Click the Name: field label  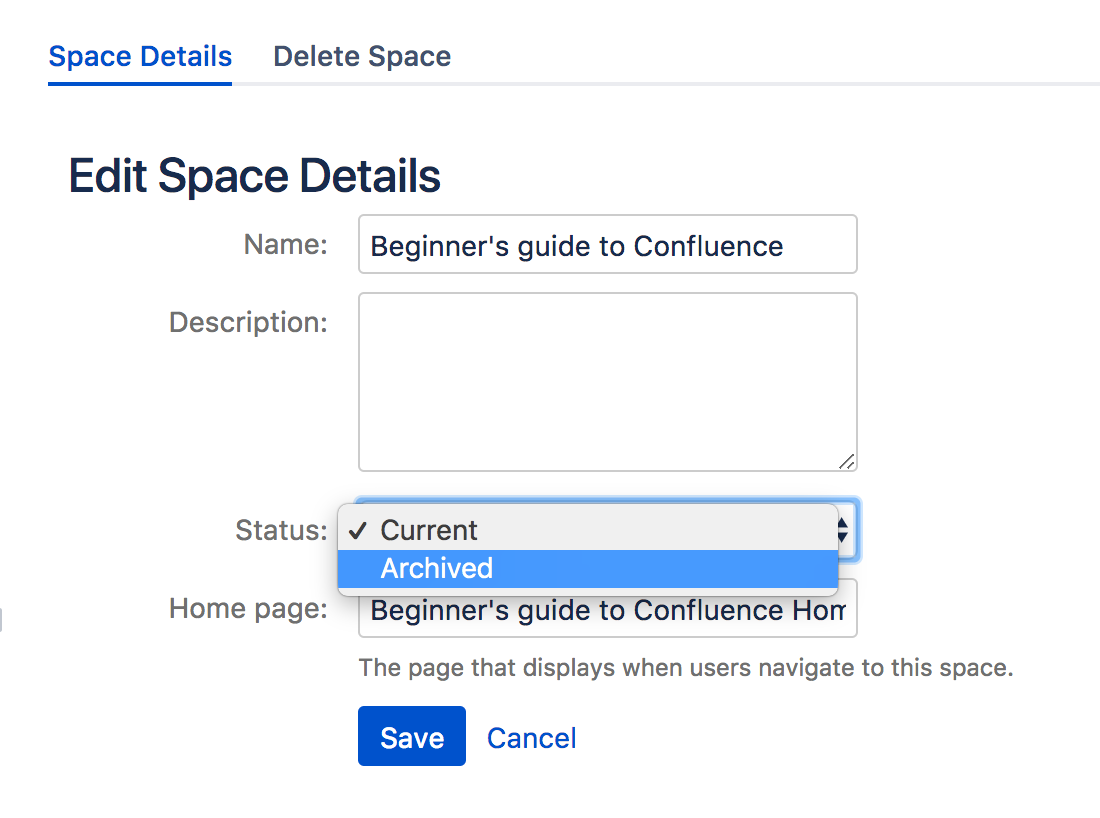click(x=285, y=245)
